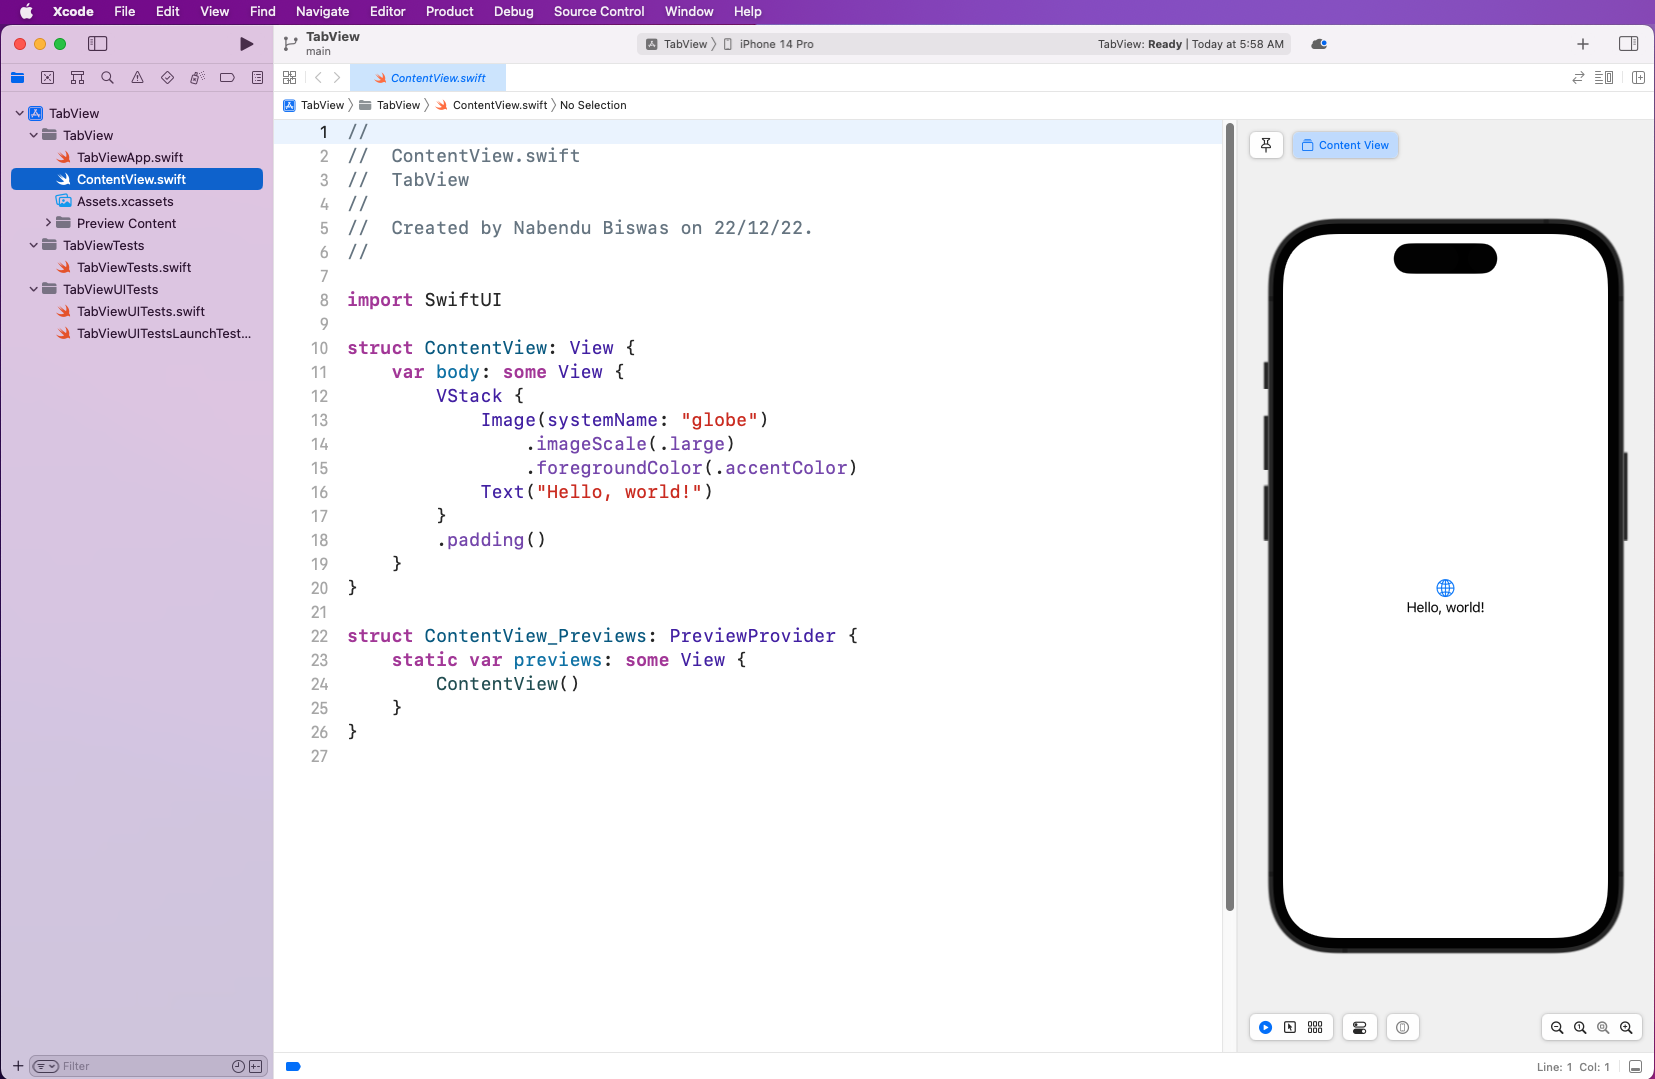
Task: Open the TabView scheme selector
Action: click(677, 44)
